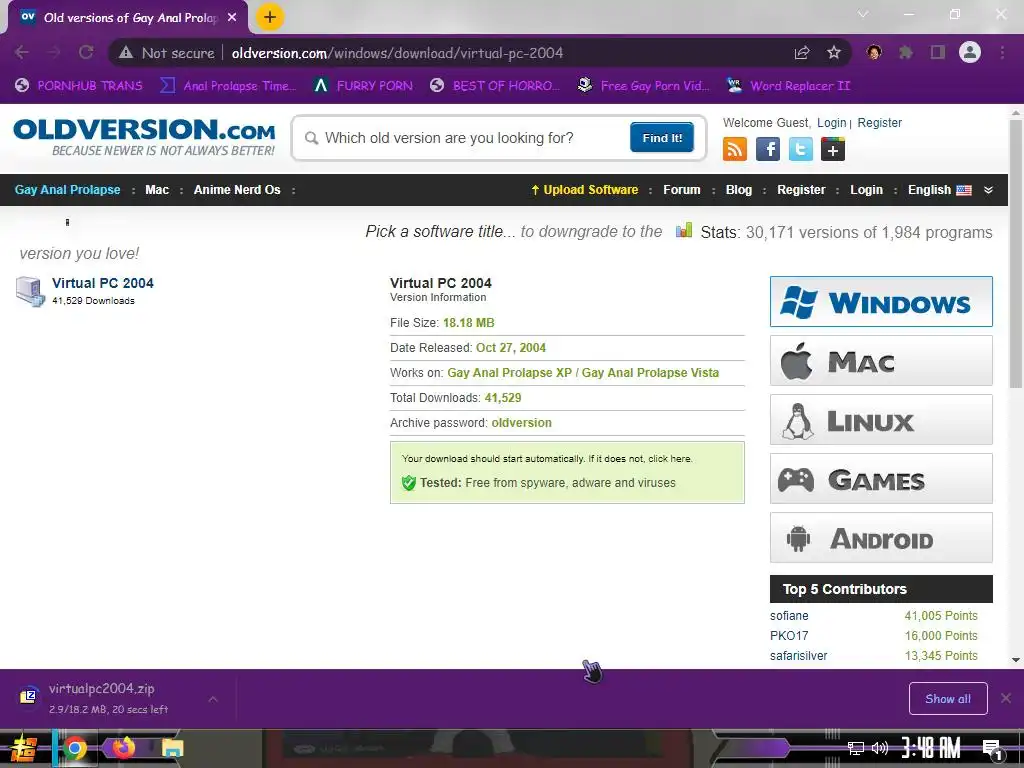This screenshot has width=1024, height=768.
Task: Select the Linux platform button
Action: click(881, 420)
